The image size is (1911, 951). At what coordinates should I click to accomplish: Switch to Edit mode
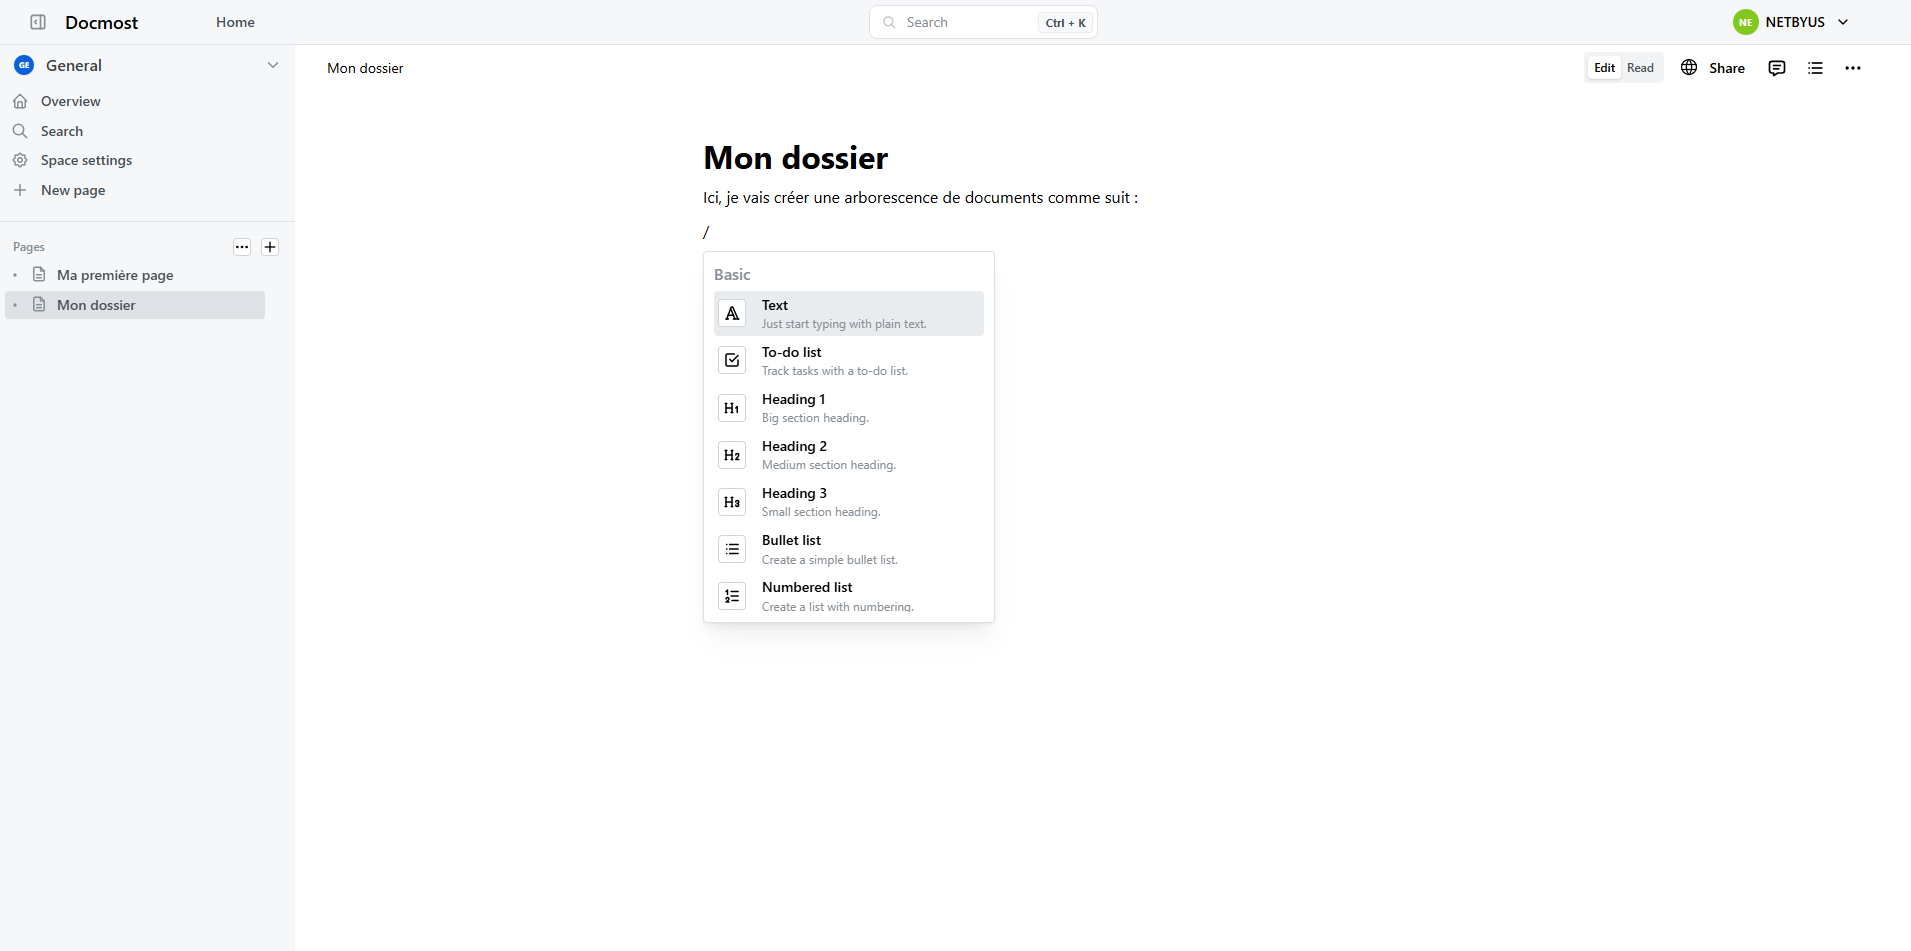coord(1604,68)
